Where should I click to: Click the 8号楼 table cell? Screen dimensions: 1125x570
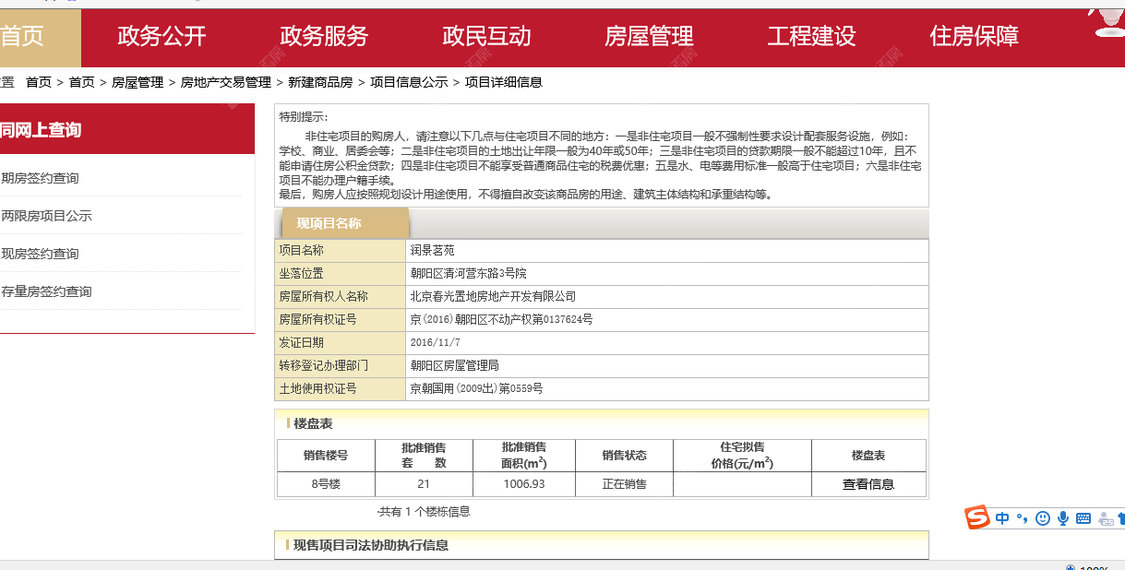(326, 484)
